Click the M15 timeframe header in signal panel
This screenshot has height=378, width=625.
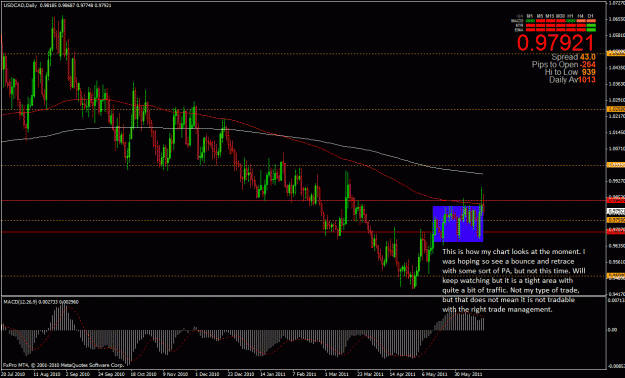tap(550, 16)
